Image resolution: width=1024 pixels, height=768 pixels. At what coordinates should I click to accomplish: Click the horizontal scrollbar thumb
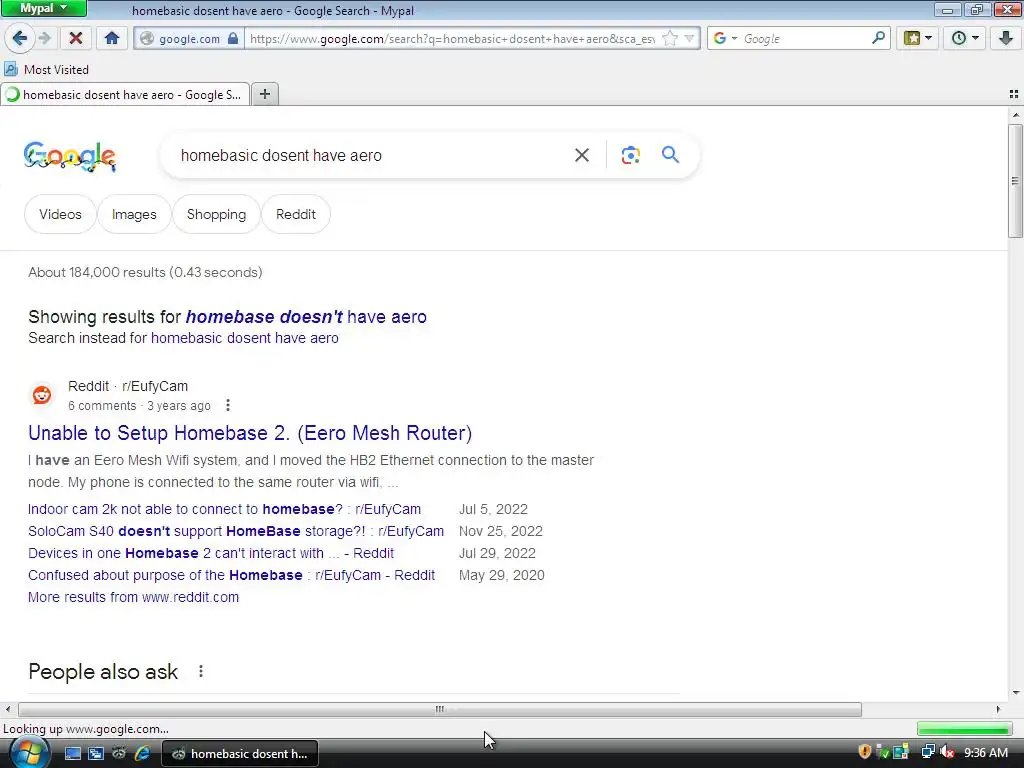point(440,709)
